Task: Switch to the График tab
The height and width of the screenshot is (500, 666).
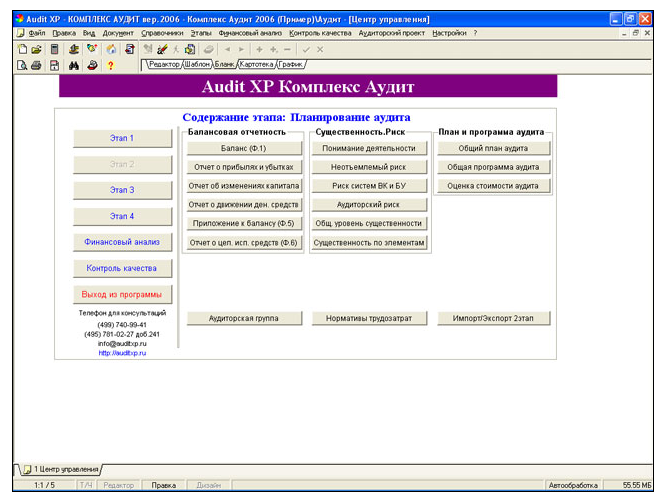Action: 291,64
